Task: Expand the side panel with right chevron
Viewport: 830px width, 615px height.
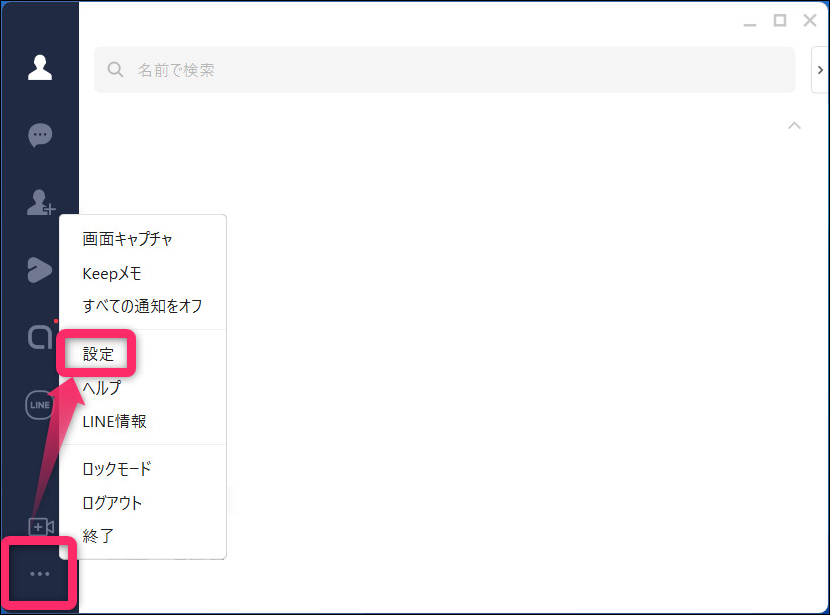Action: 820,70
